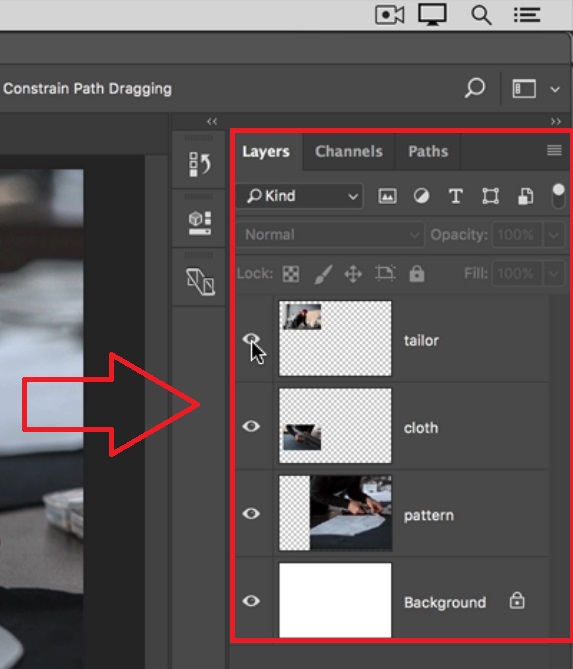The width and height of the screenshot is (573, 669).
Task: Lock image pixels with brush icon
Action: point(323,273)
